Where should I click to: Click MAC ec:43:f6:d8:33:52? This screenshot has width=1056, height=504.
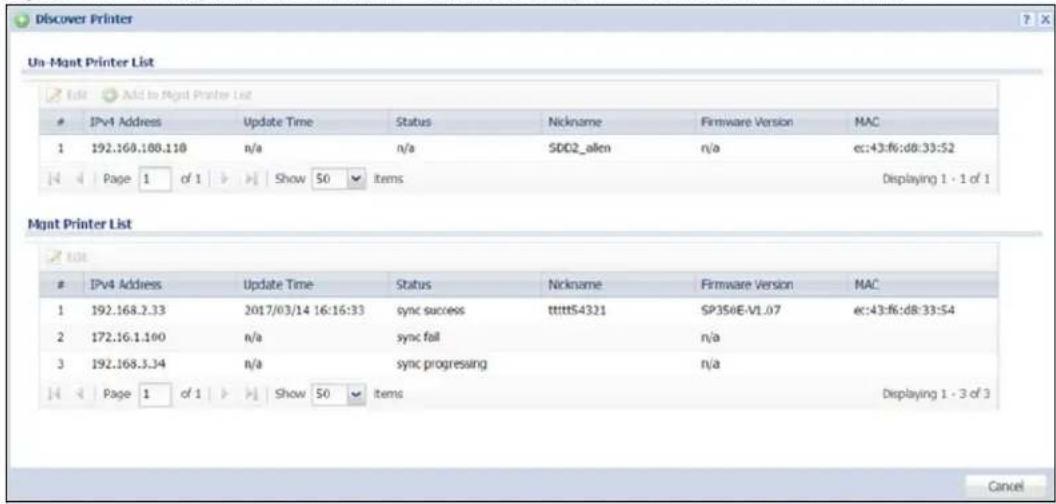(904, 150)
